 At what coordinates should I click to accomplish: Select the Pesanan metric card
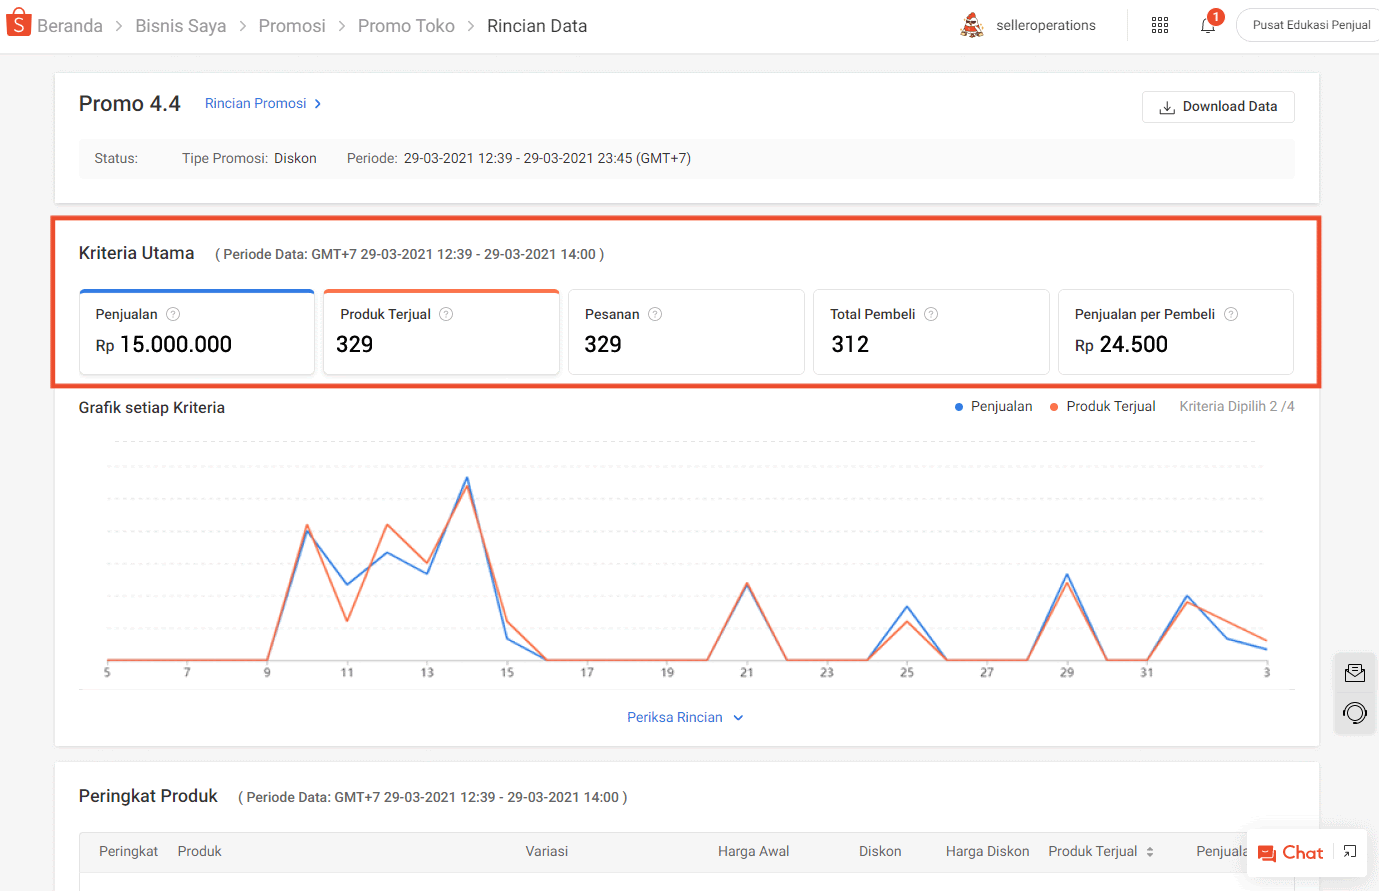686,333
